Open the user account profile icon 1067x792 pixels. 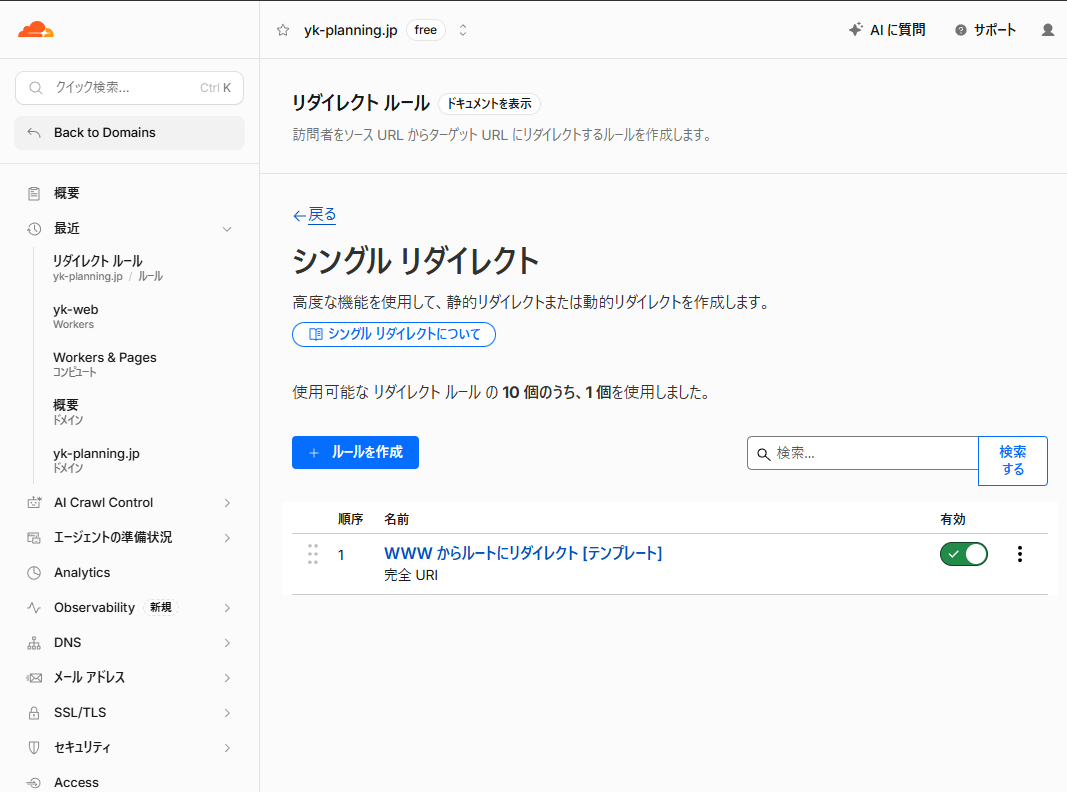click(1048, 30)
